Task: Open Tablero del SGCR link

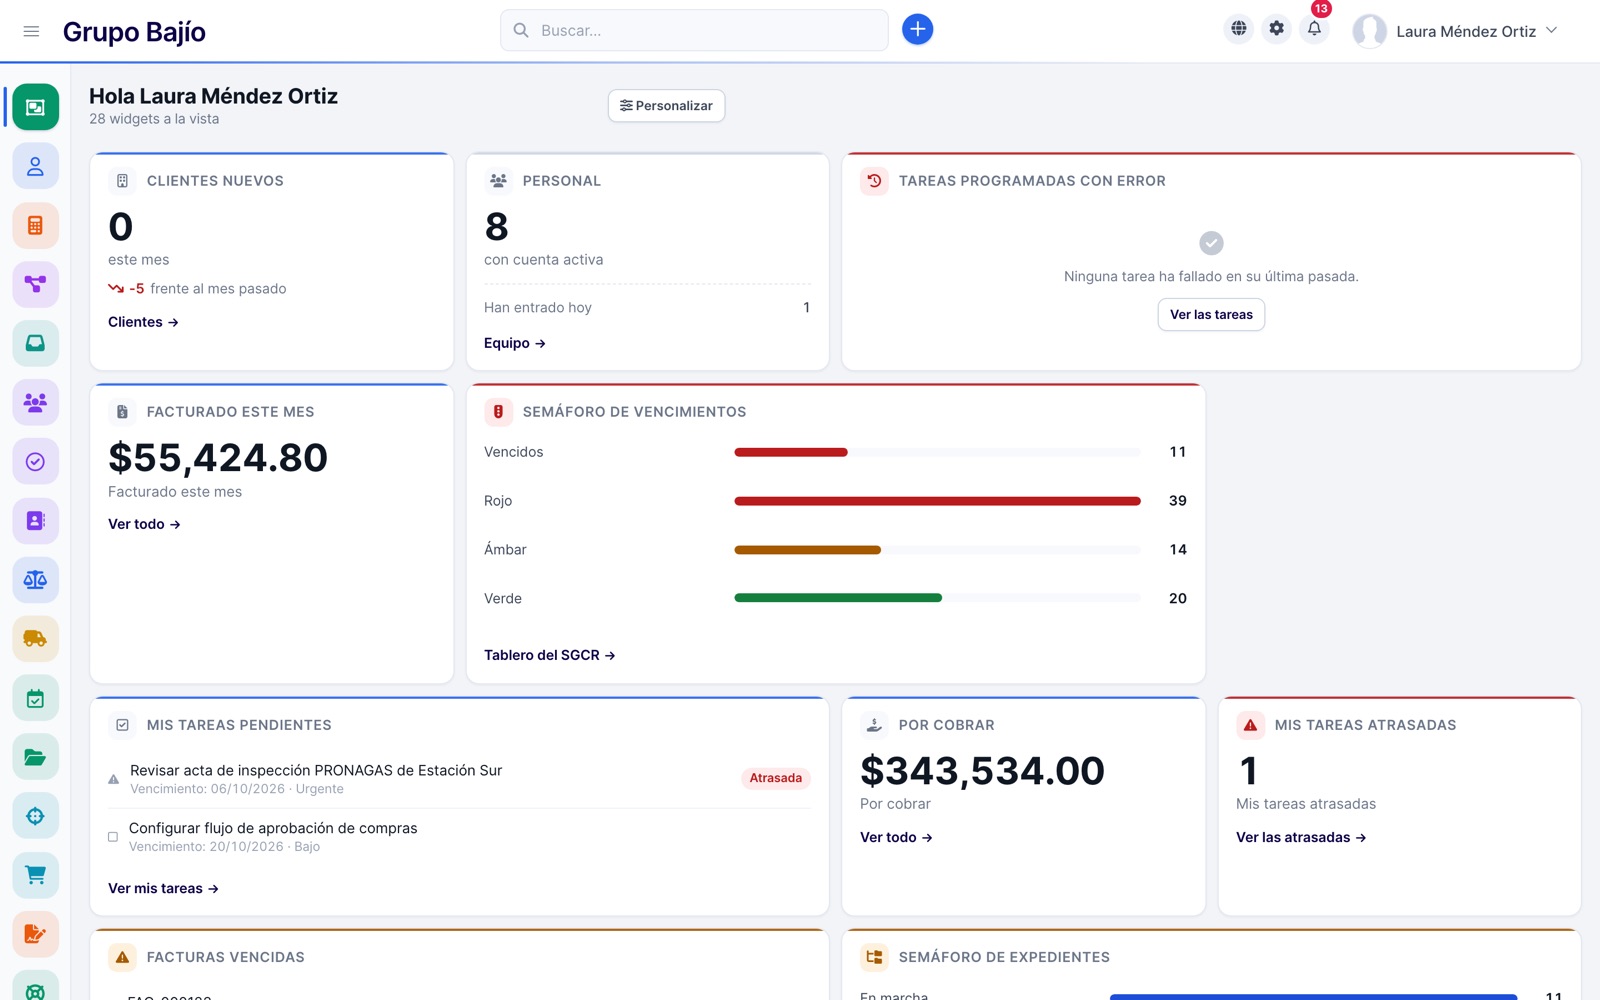Action: [549, 655]
